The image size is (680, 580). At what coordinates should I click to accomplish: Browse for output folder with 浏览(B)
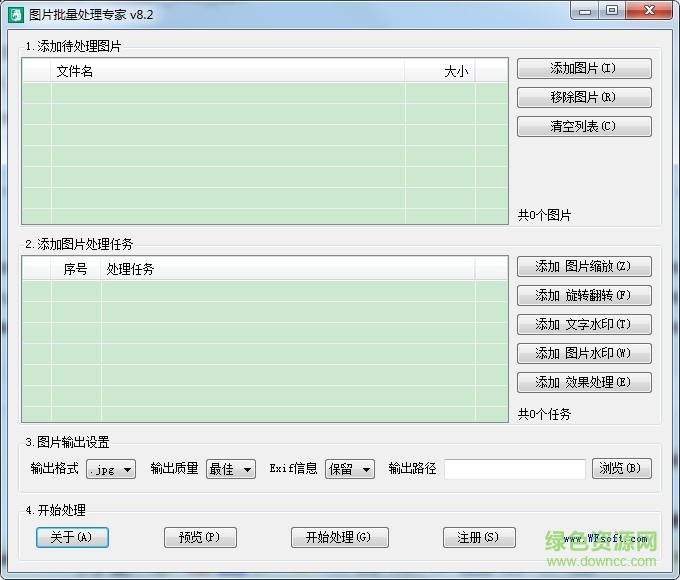(621, 469)
